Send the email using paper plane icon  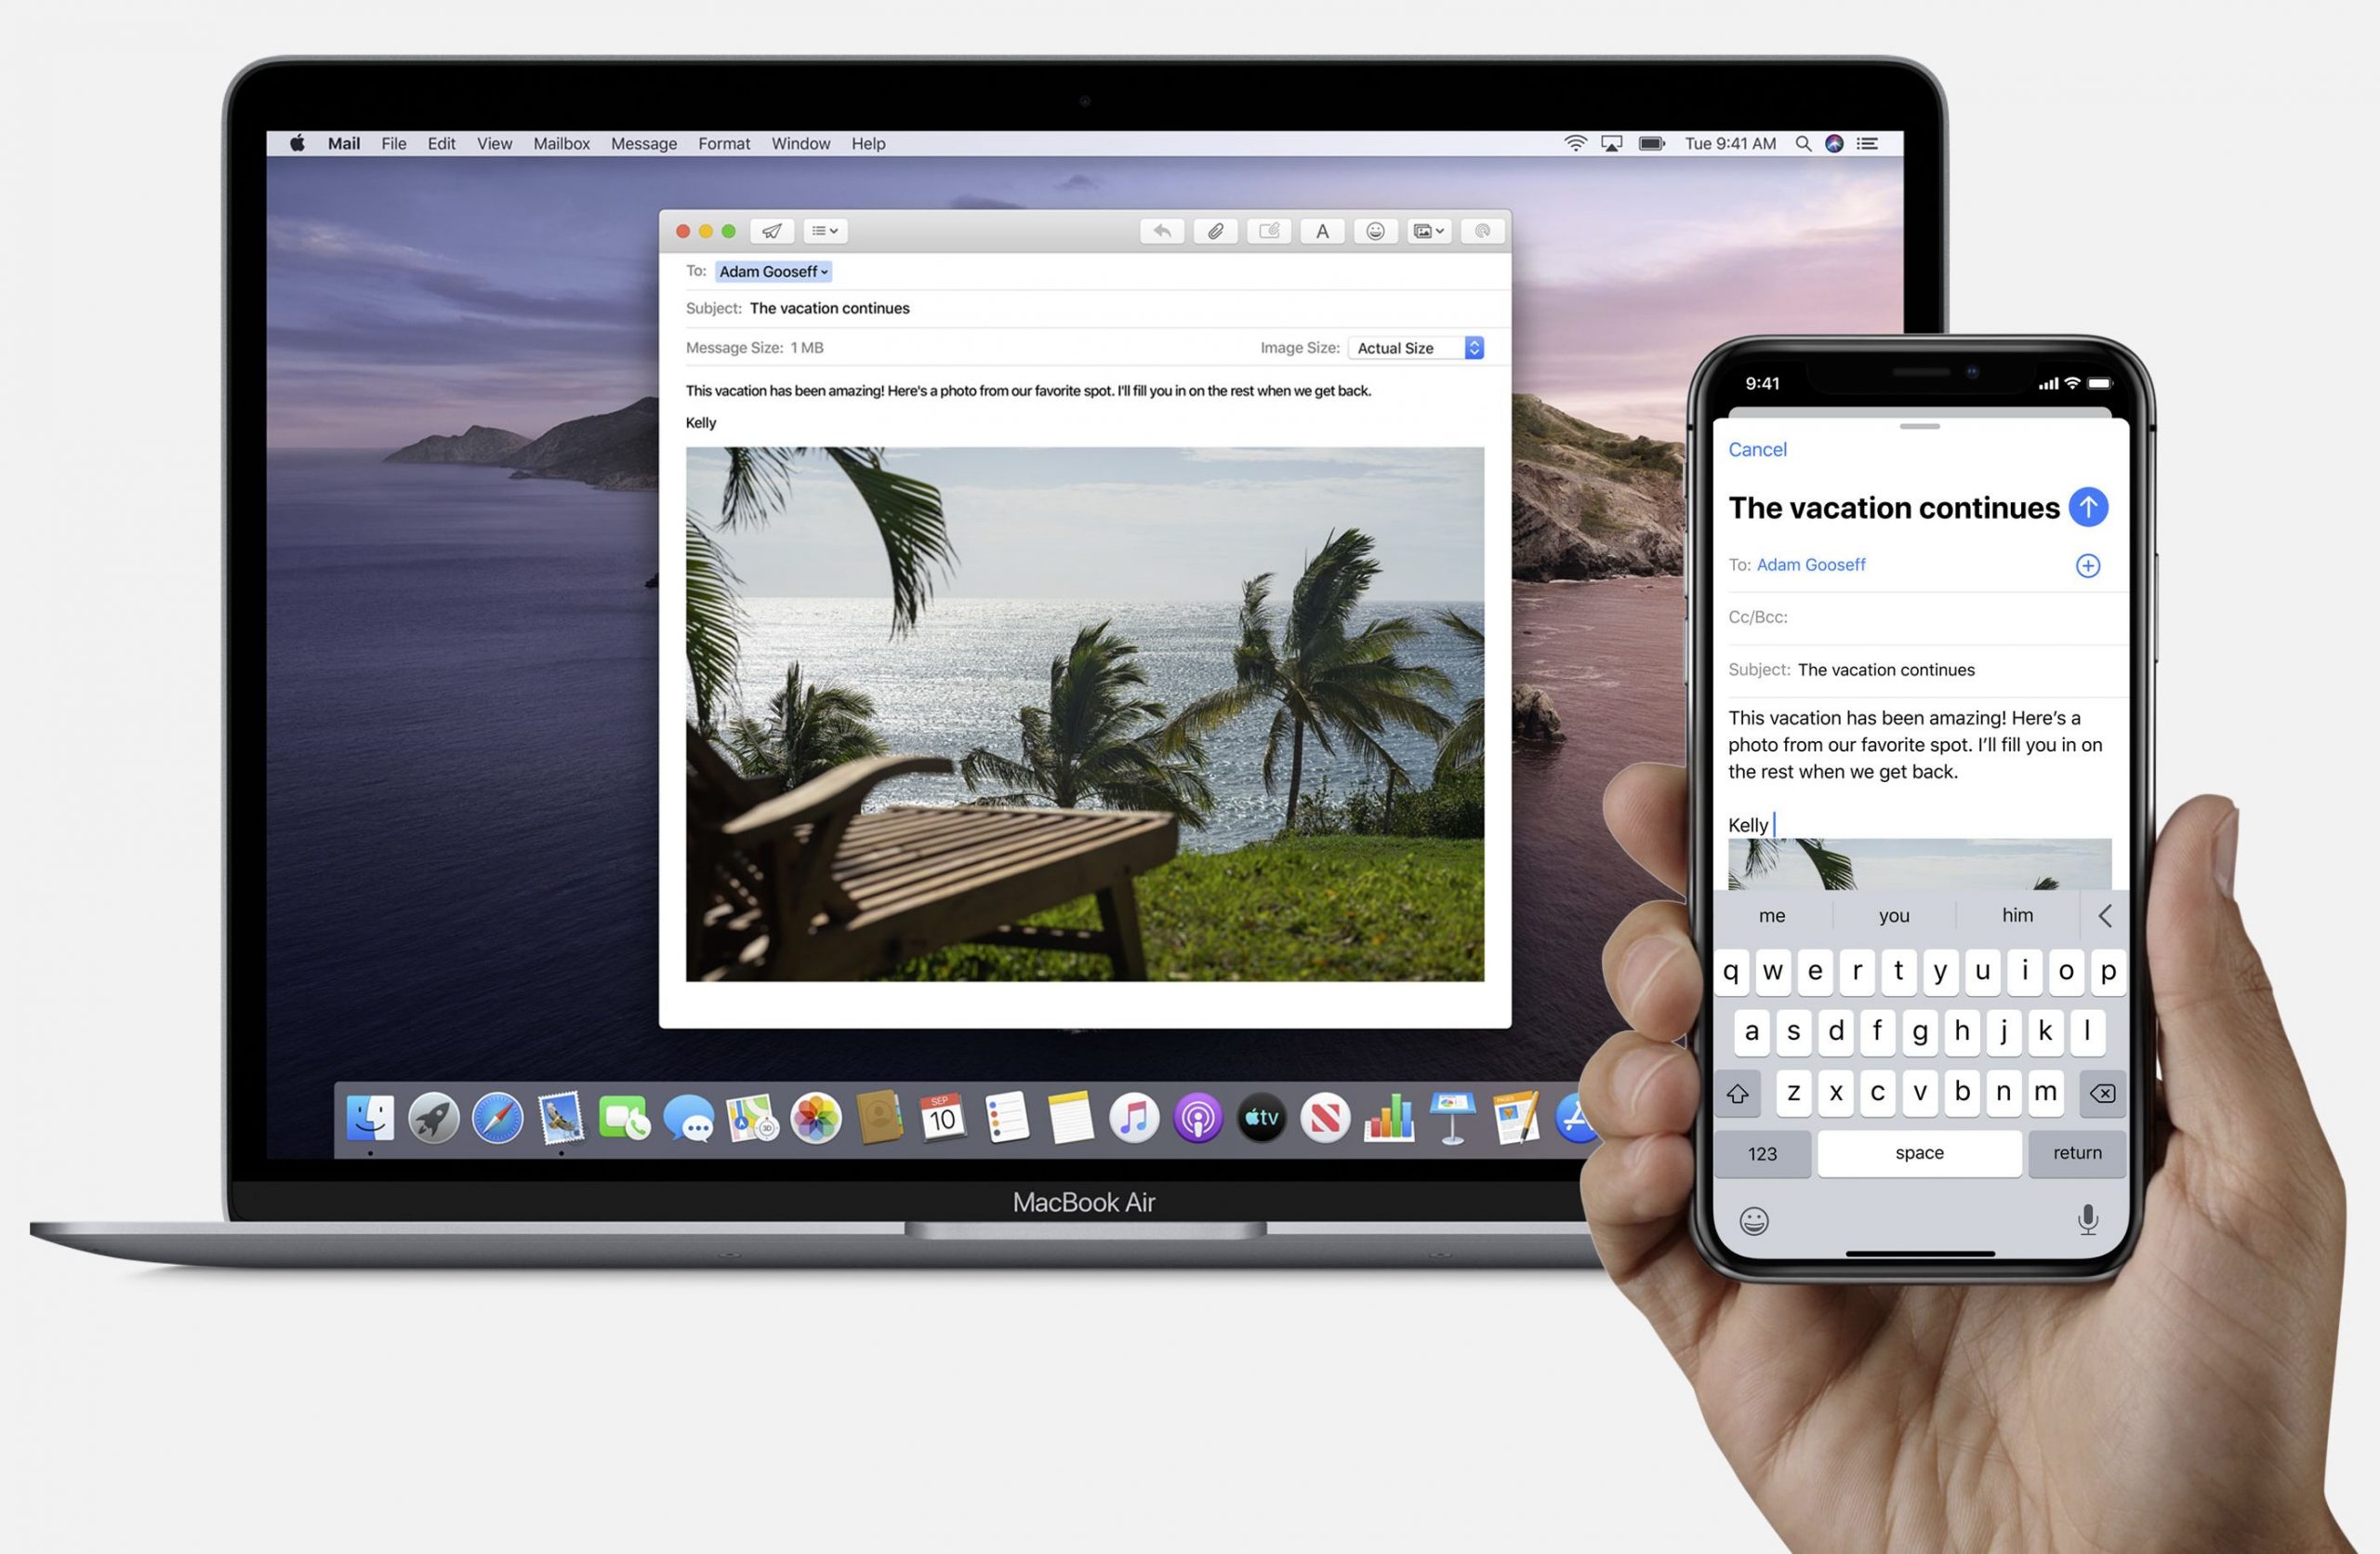point(771,231)
